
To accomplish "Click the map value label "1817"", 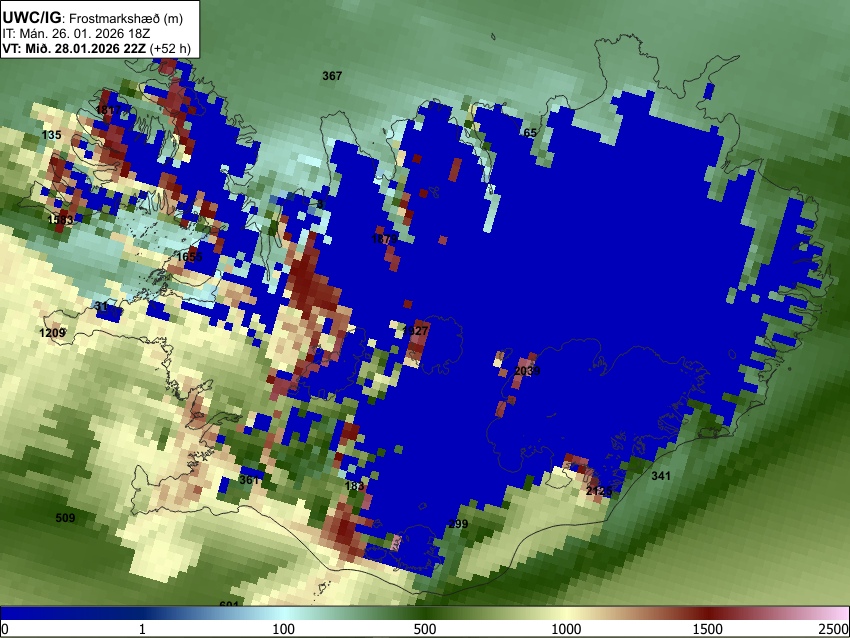I will click(108, 110).
